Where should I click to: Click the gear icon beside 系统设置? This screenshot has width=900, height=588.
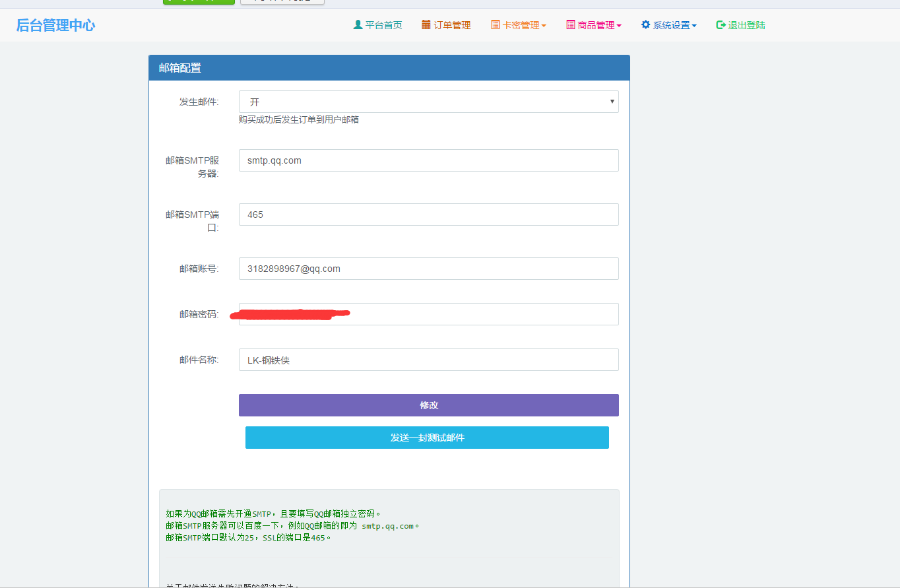(646, 25)
